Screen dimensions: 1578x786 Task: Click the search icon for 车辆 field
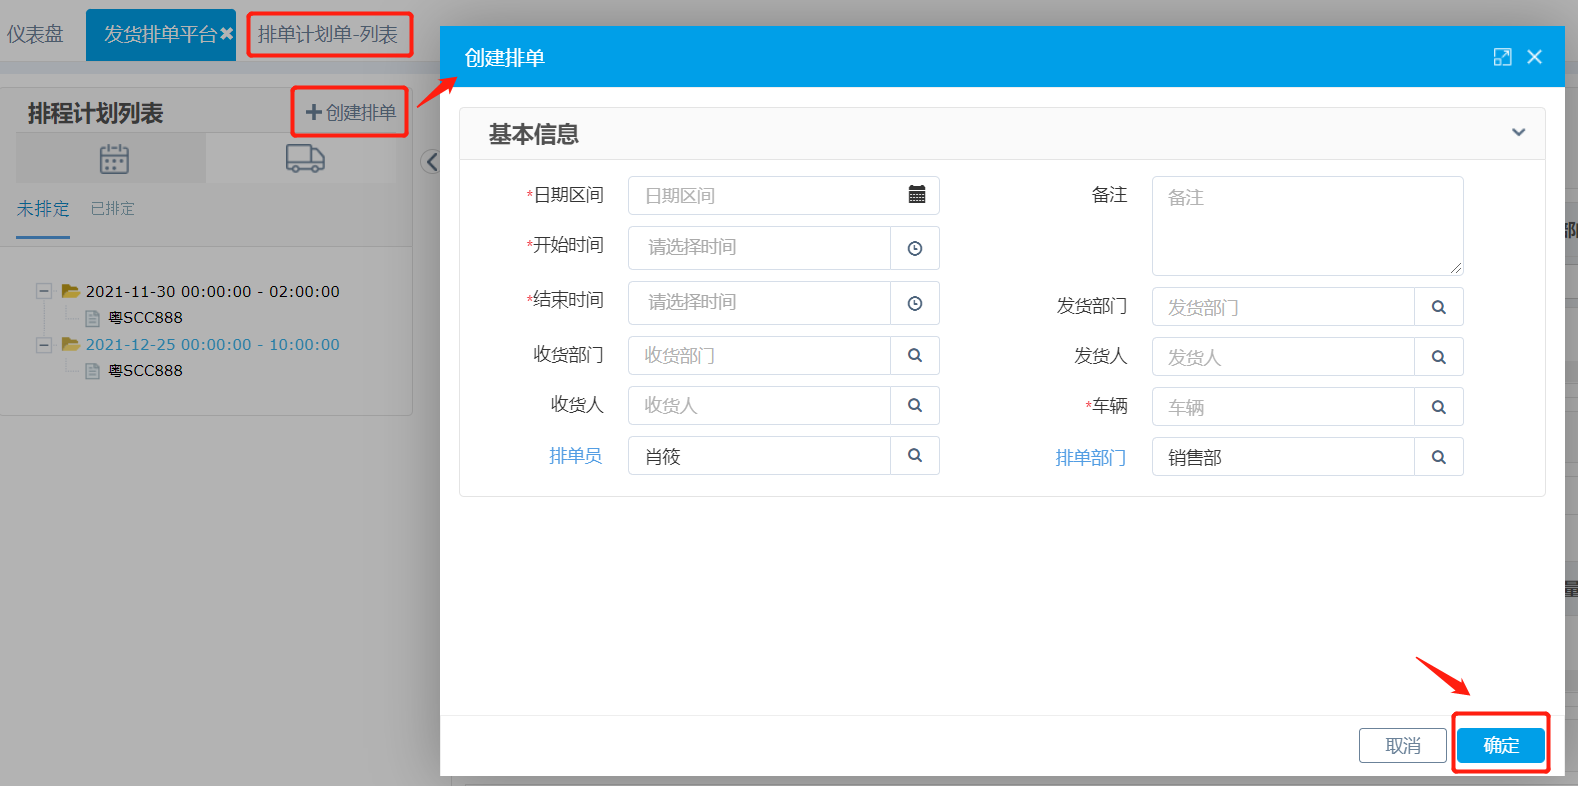[x=1439, y=407]
